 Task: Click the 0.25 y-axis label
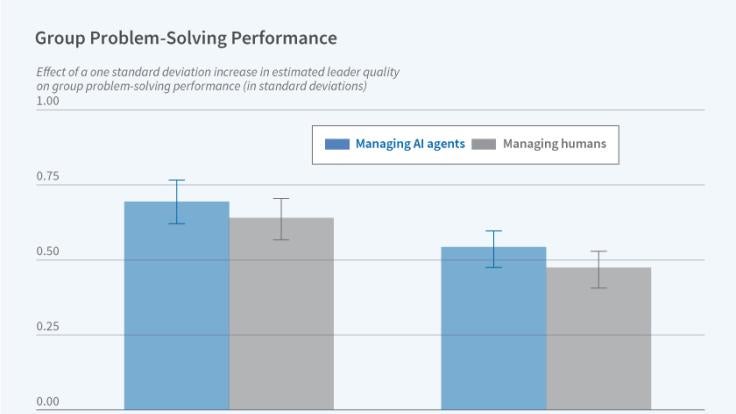click(x=47, y=327)
